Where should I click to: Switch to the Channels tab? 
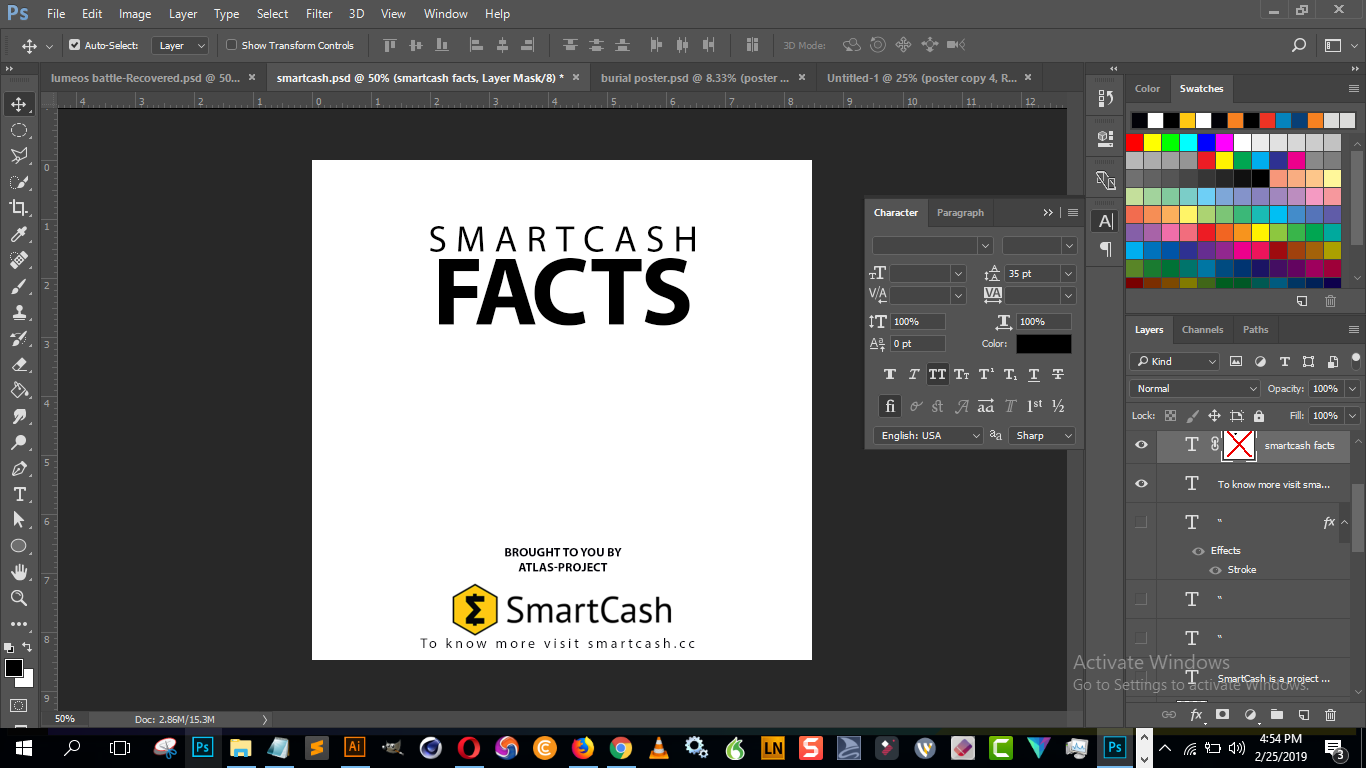point(1202,329)
